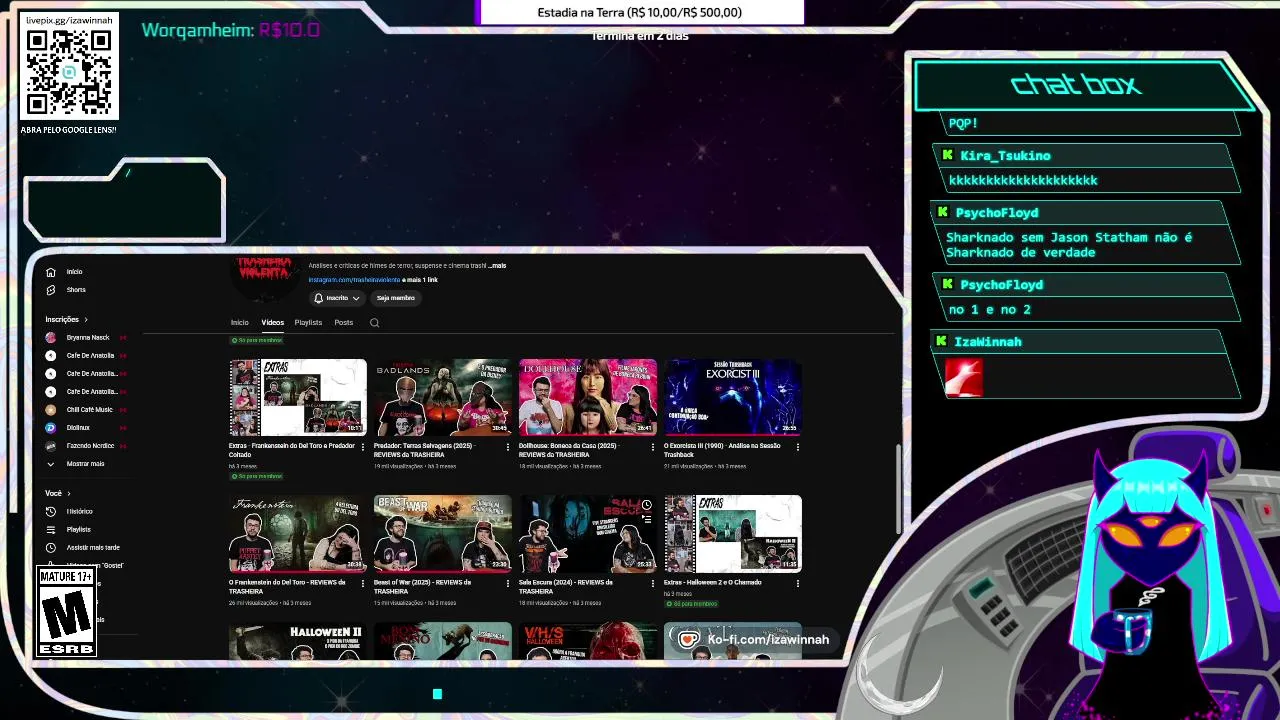Screen dimensions: 1280x720
Task: Click the 'Termina em 2 dias' text
Action: click(640, 36)
